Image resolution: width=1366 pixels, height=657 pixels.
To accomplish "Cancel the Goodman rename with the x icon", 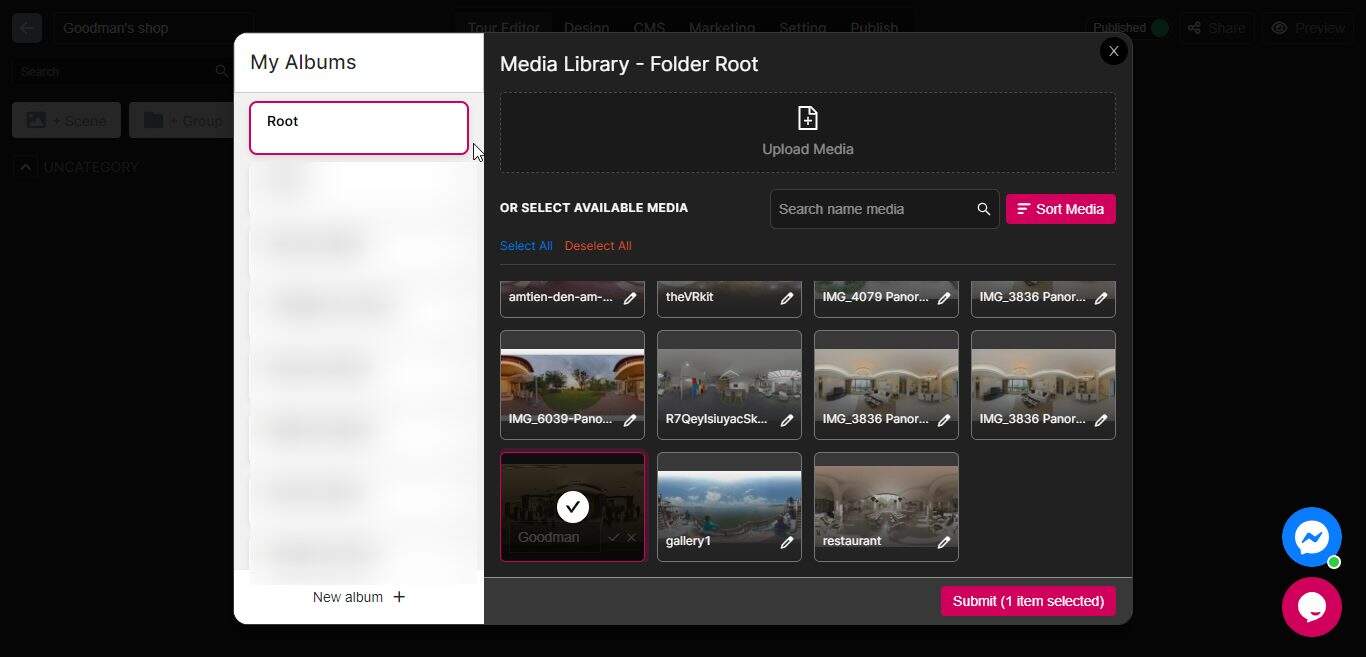I will point(631,538).
